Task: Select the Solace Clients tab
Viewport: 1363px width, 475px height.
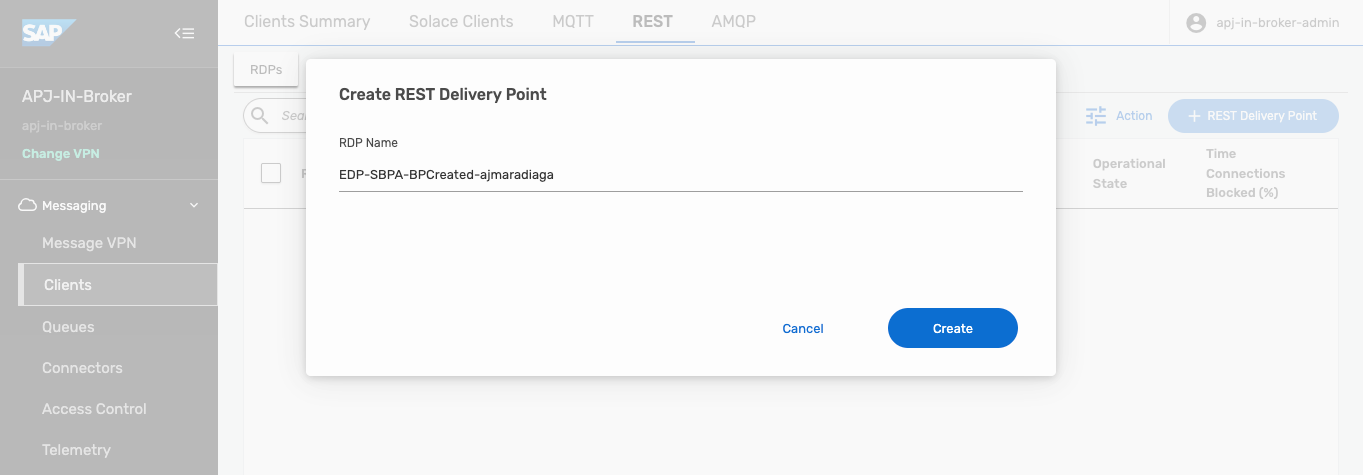Action: 461,21
